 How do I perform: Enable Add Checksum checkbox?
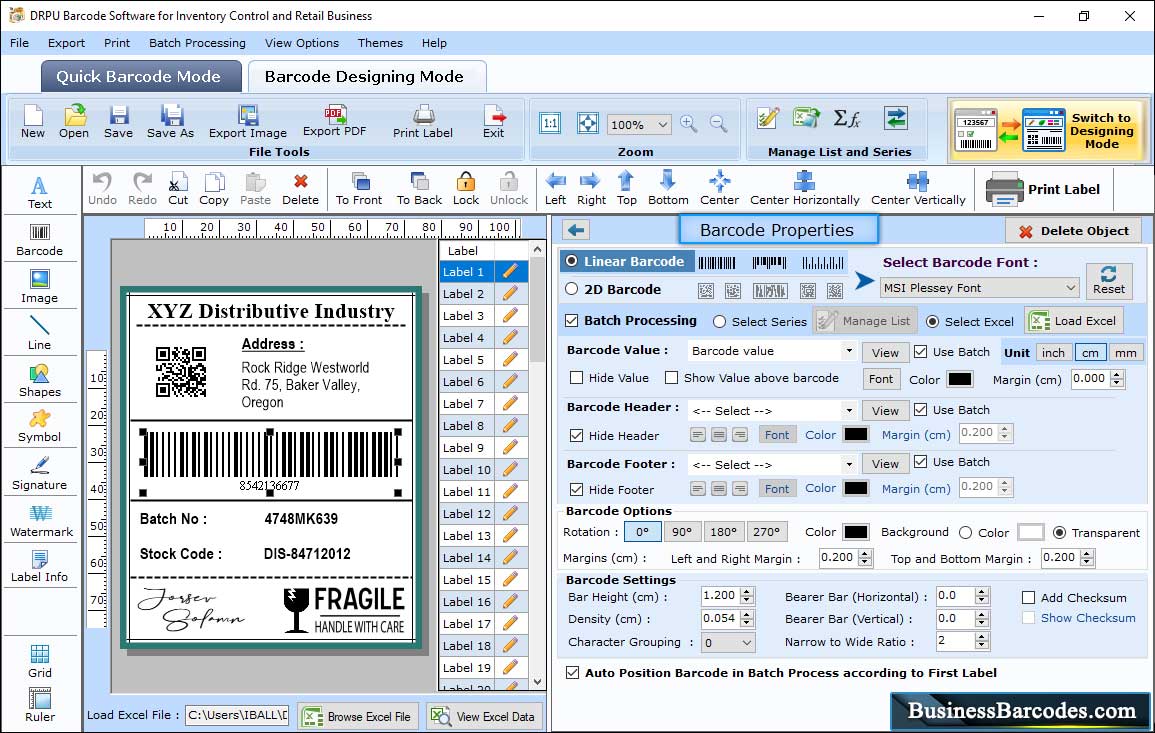click(1028, 597)
